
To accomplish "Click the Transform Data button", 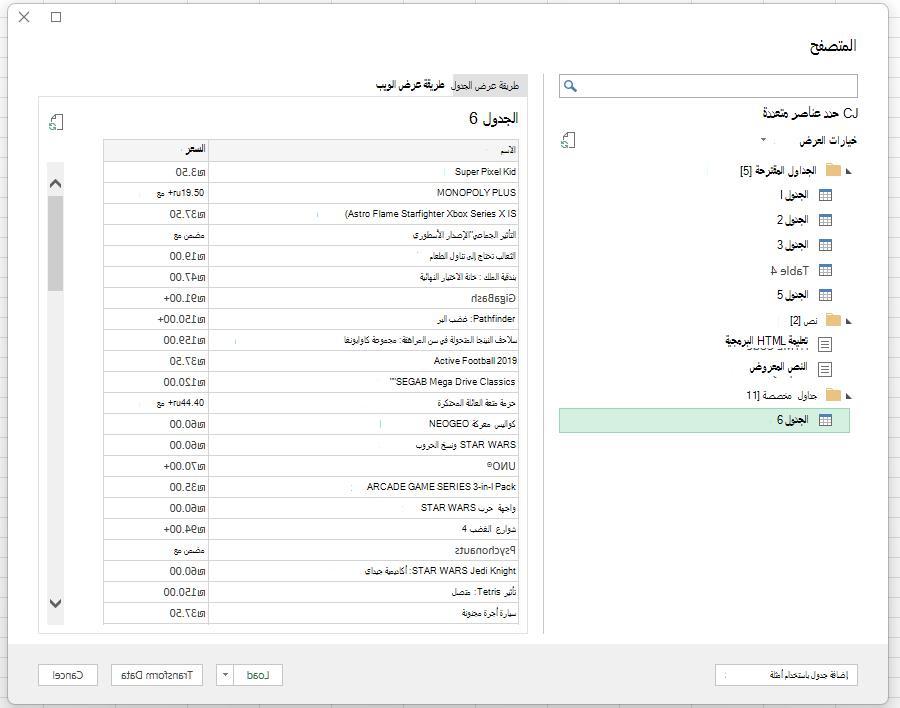I will coord(157,675).
